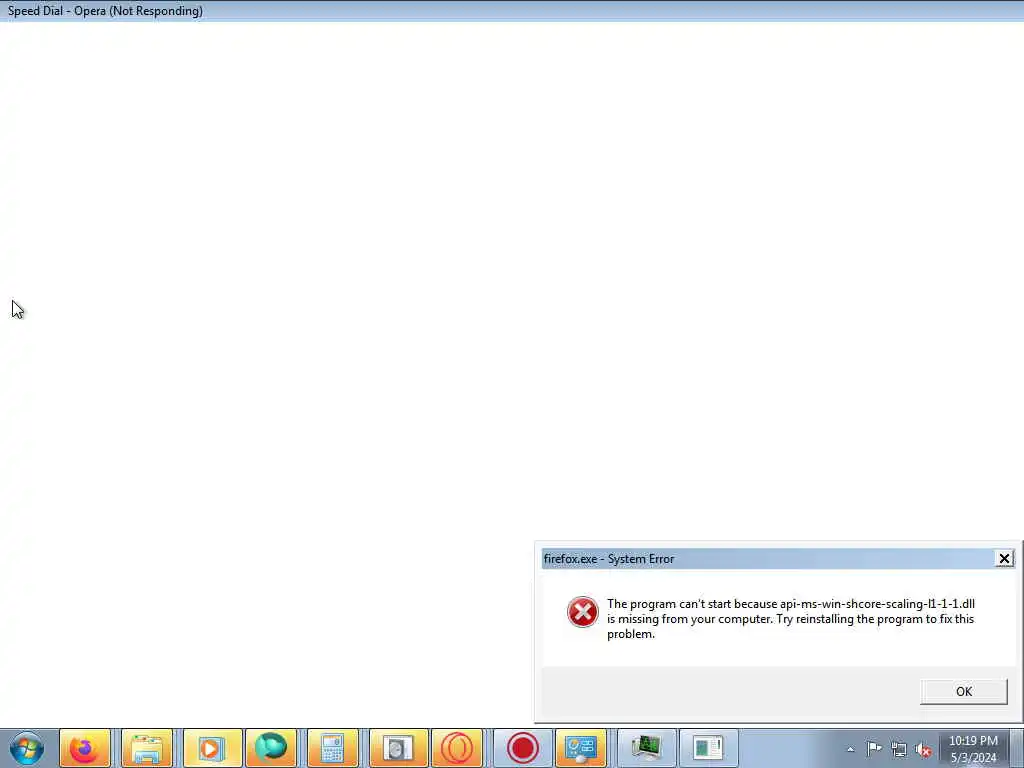
Task: Launch Firefox from the taskbar
Action: [x=85, y=748]
